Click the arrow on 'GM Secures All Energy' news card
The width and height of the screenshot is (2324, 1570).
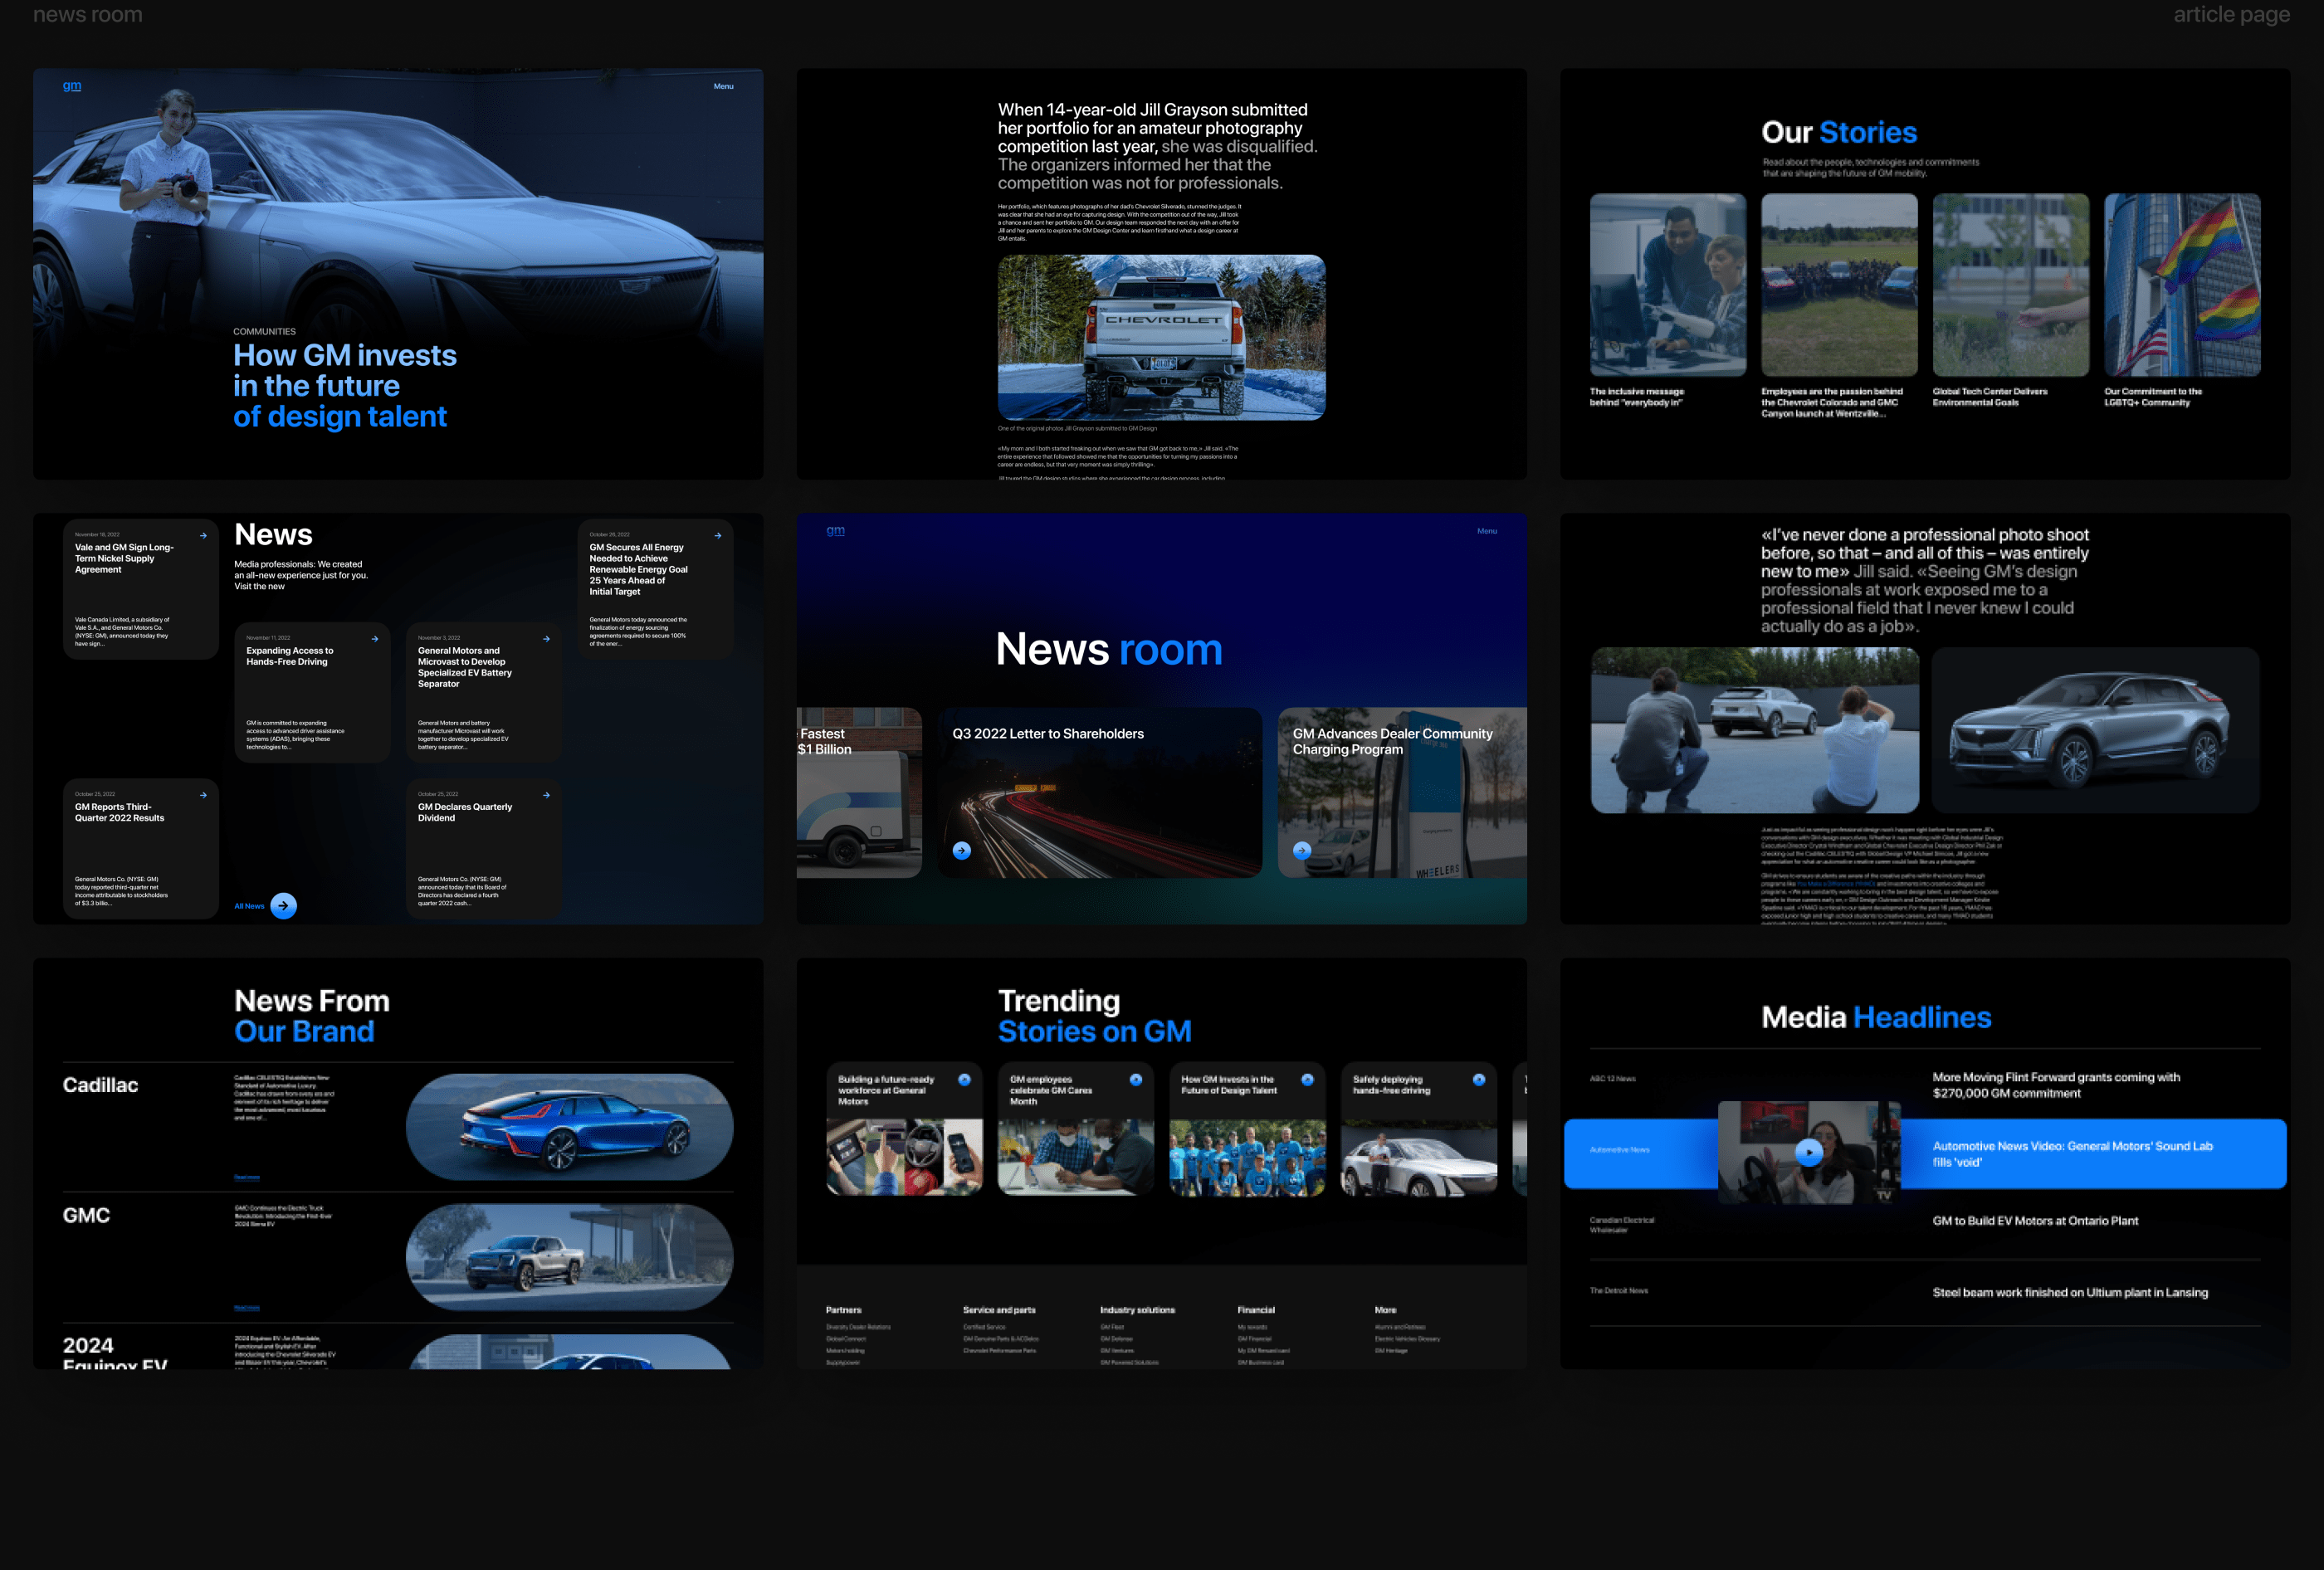(717, 535)
